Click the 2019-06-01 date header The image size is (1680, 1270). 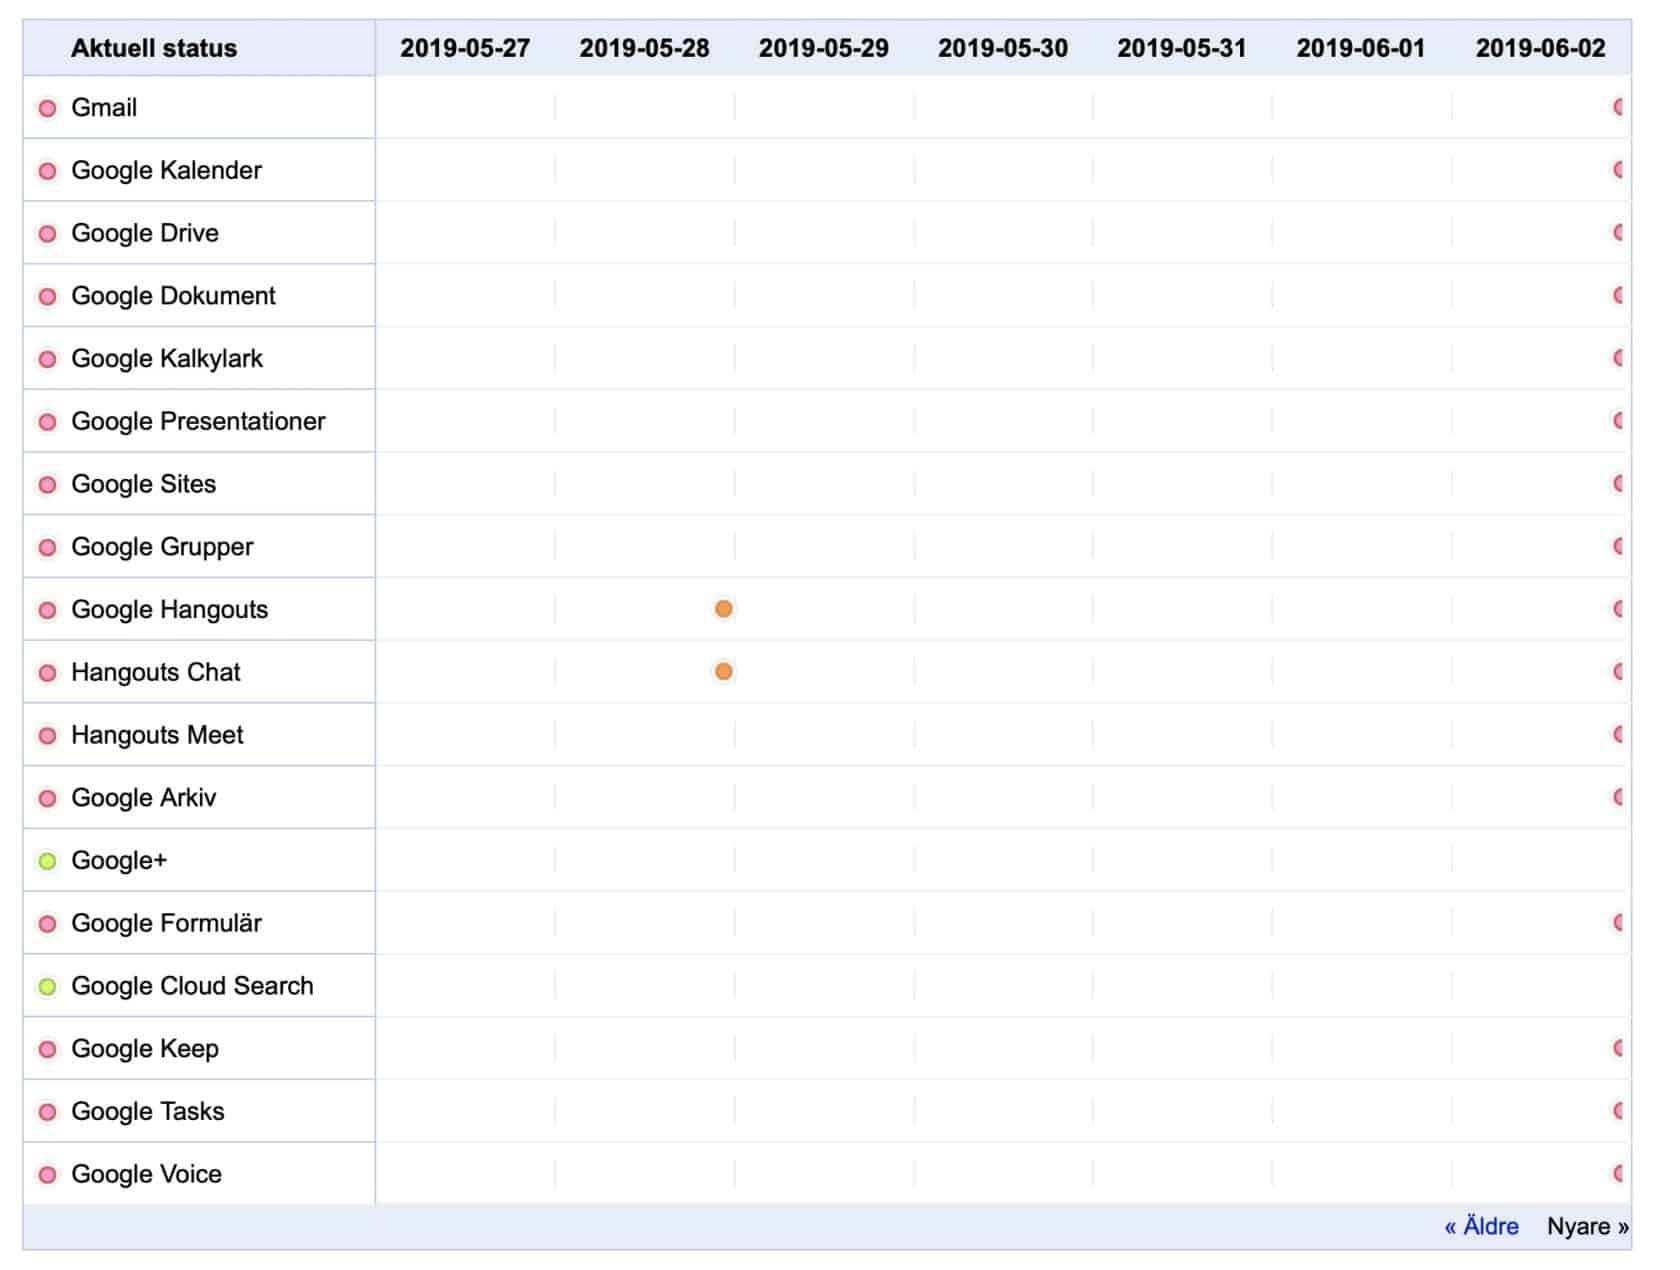1361,48
